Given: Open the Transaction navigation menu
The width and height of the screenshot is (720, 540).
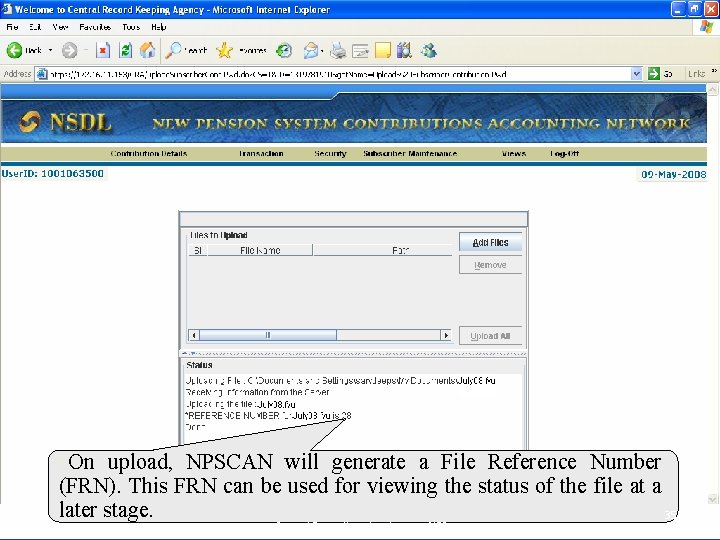Looking at the screenshot, I should [261, 153].
